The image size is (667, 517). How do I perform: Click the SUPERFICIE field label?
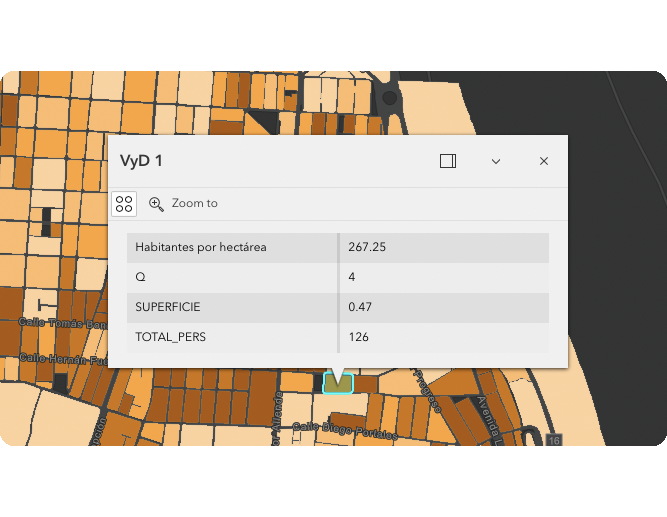pyautogui.click(x=168, y=307)
